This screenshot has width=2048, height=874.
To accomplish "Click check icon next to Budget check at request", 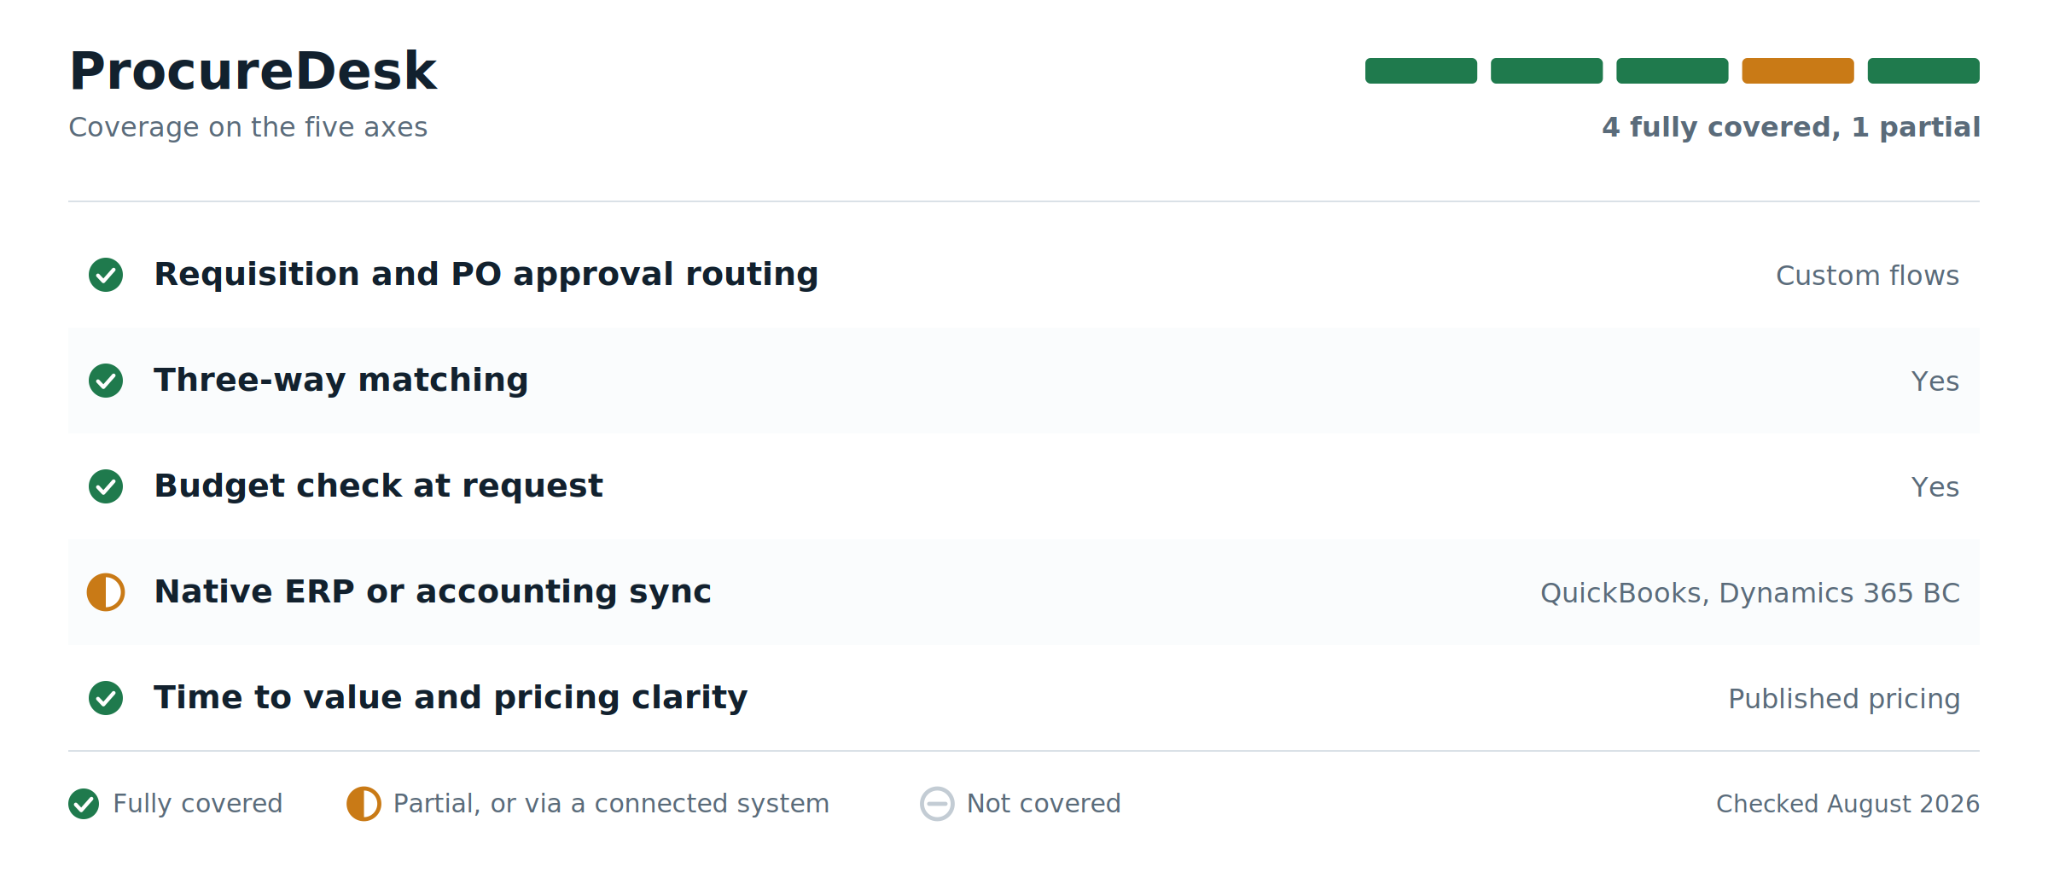I will coord(106,487).
